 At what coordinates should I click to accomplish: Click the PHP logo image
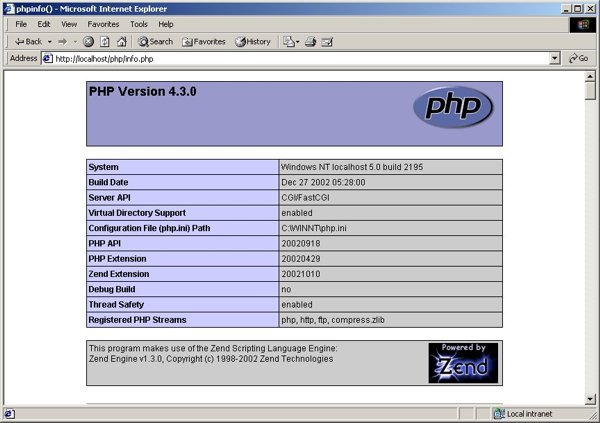(453, 107)
